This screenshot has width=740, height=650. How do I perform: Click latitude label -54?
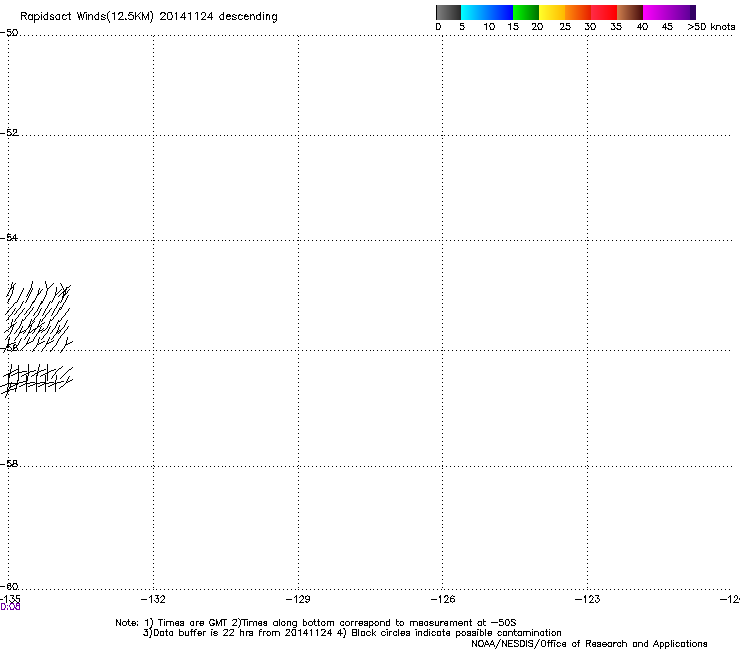click(9, 237)
